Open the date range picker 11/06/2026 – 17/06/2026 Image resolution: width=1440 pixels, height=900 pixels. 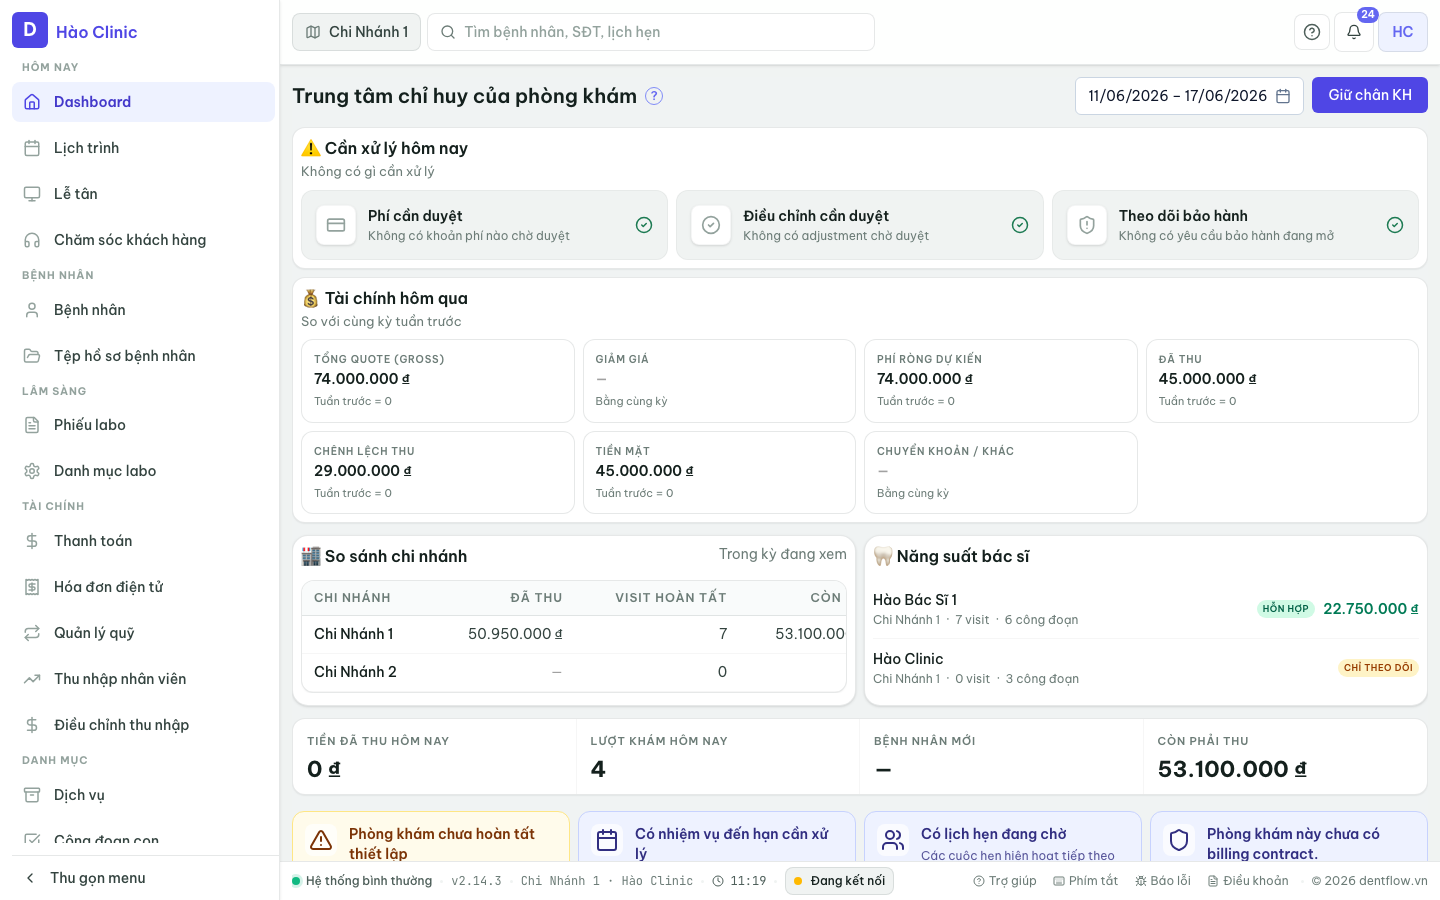(1189, 96)
